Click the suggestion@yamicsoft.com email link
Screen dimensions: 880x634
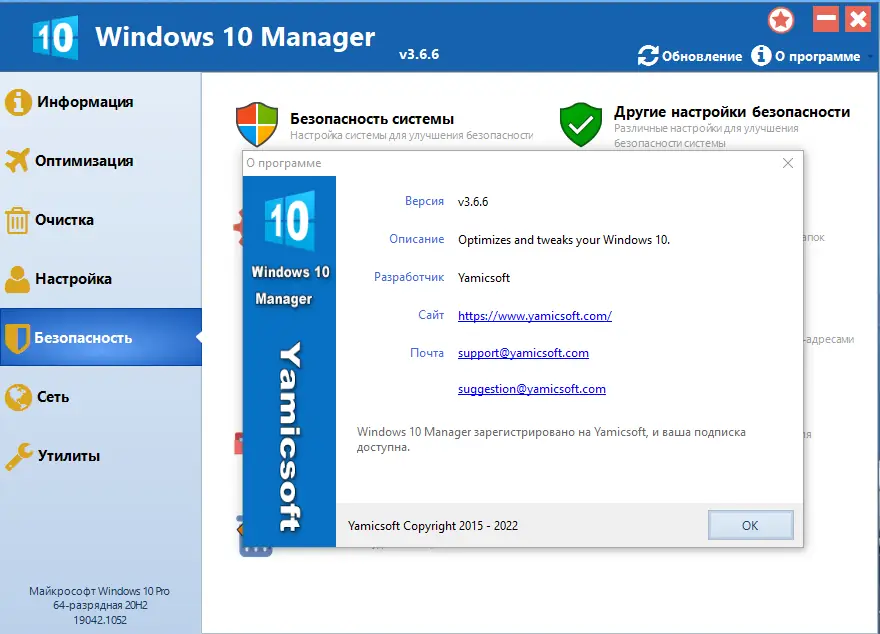click(x=531, y=389)
